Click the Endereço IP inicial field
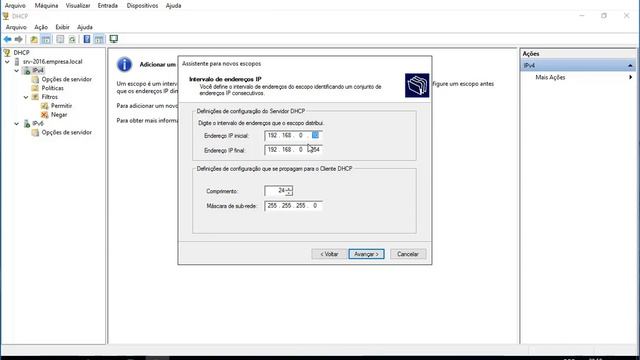 (293, 135)
